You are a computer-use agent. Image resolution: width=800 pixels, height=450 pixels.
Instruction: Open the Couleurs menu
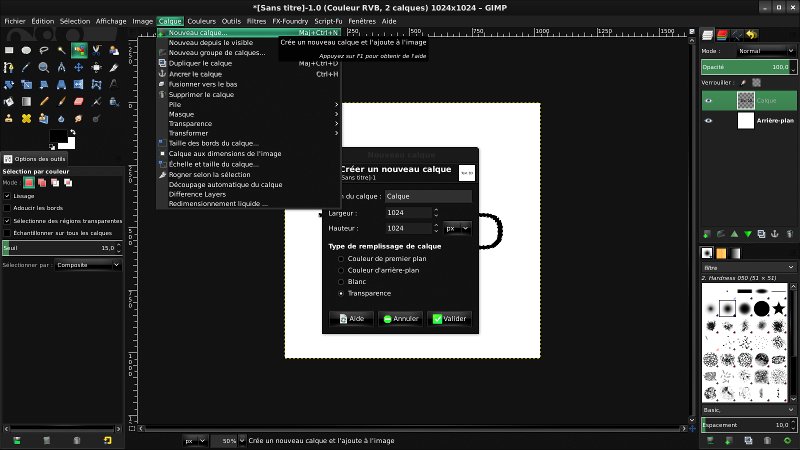pos(202,21)
